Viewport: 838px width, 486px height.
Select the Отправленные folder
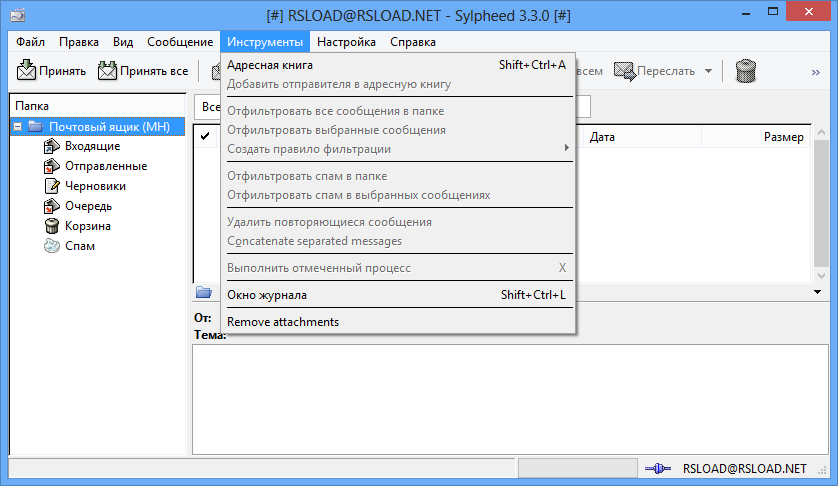tap(106, 166)
